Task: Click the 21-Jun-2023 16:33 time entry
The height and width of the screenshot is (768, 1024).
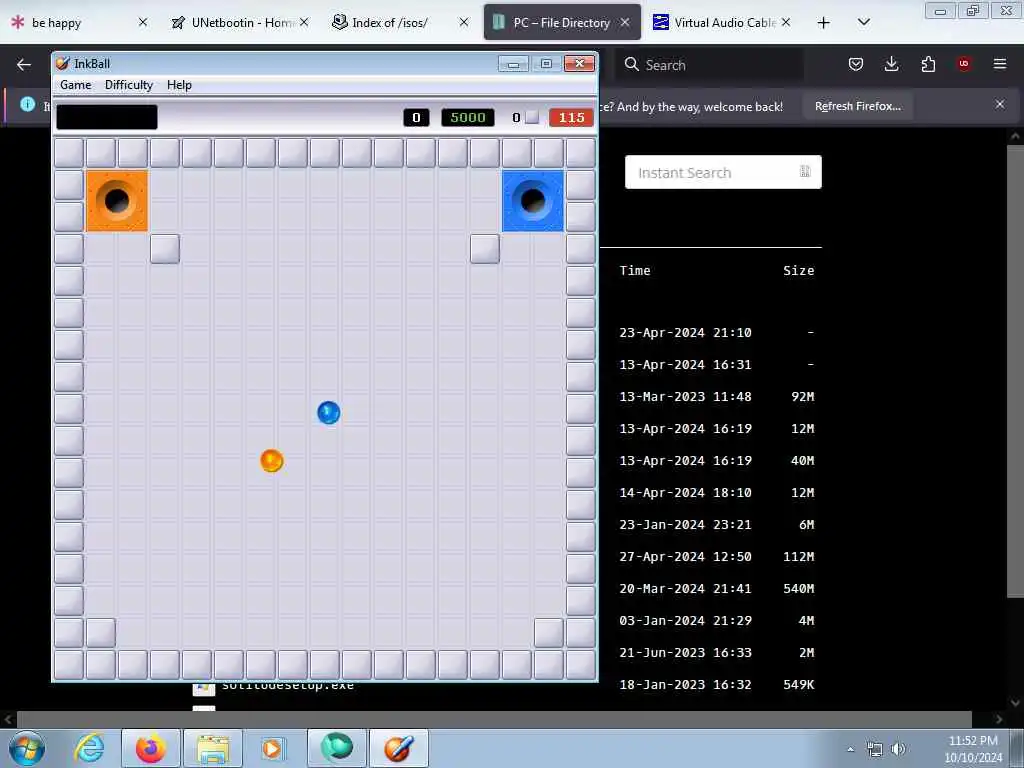Action: [x=685, y=652]
